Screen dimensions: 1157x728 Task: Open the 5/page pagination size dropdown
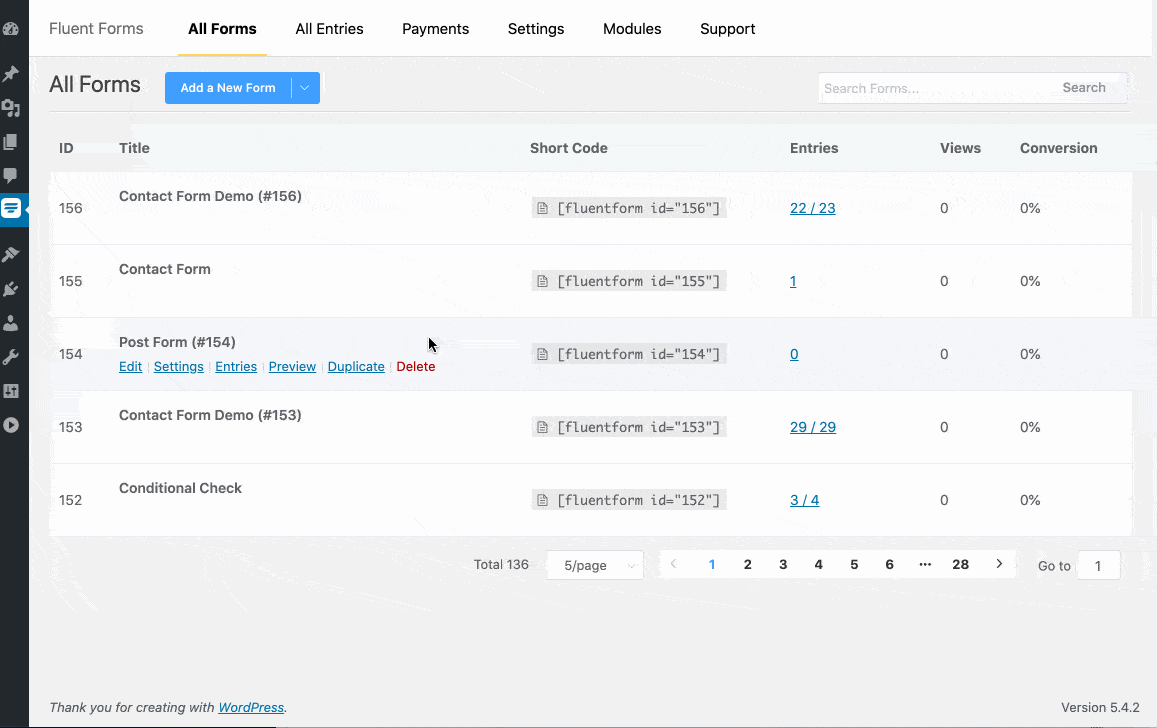coord(595,565)
